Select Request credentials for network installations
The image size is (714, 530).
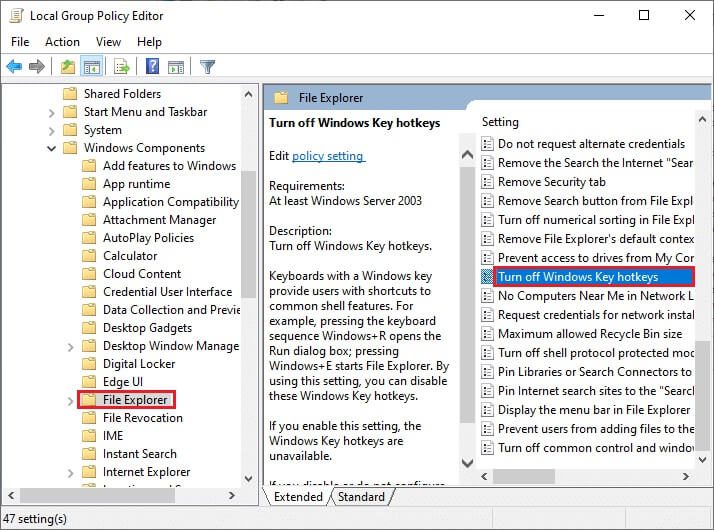click(596, 315)
